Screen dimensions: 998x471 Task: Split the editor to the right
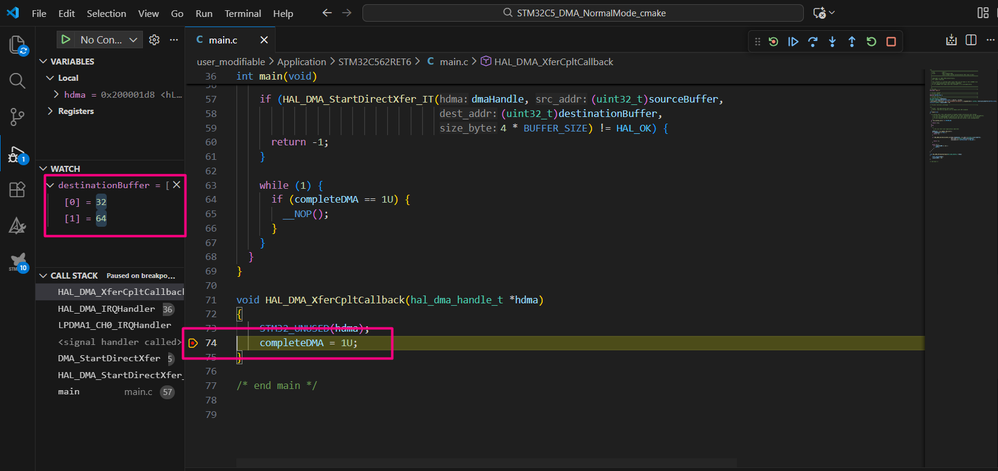(971, 40)
